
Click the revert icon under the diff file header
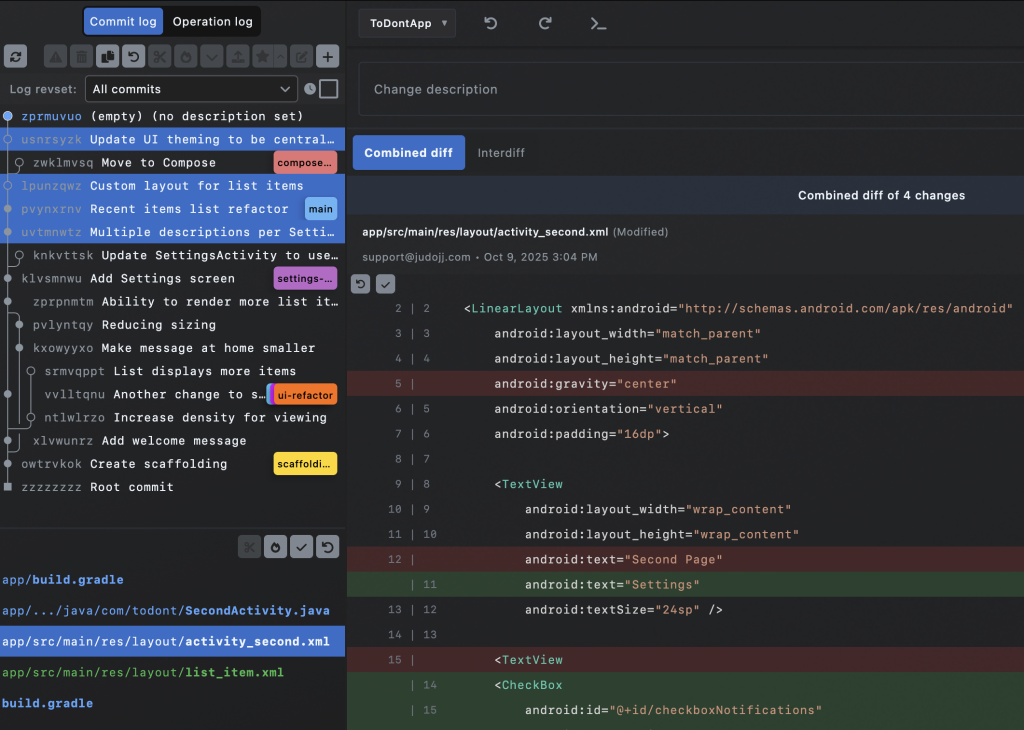(x=362, y=284)
